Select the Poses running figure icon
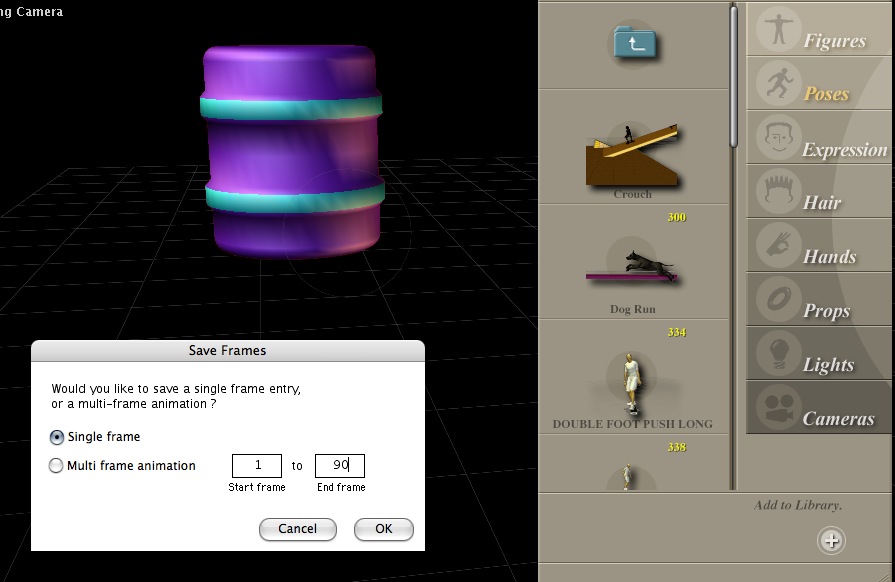This screenshot has height=582, width=895. pyautogui.click(x=779, y=83)
